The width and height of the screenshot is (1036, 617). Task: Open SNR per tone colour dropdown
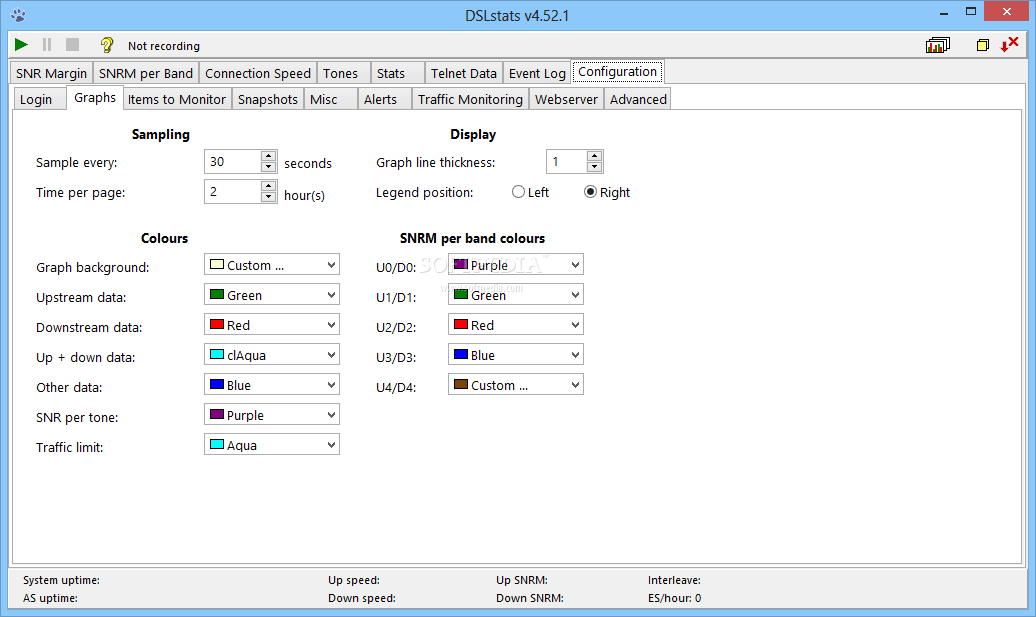(x=272, y=415)
